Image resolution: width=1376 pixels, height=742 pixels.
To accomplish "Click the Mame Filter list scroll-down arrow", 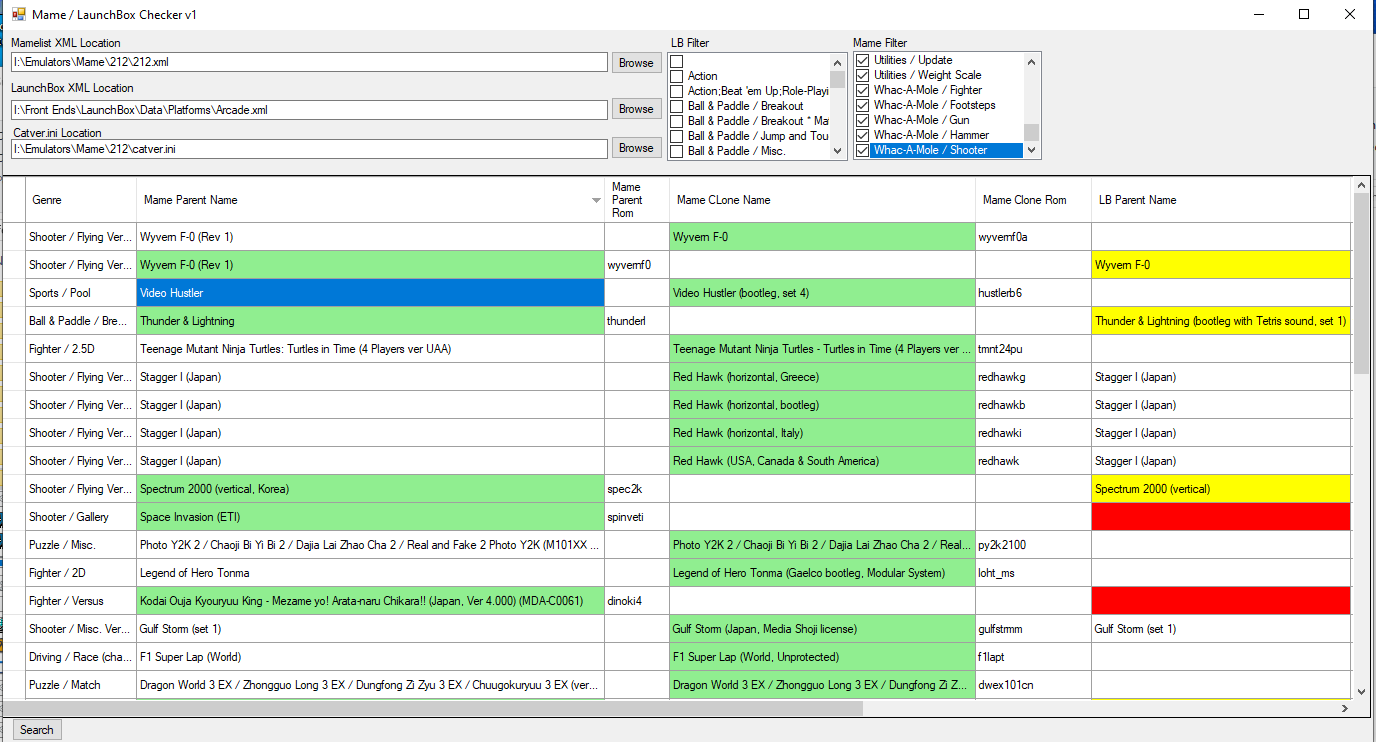I will pos(1031,151).
